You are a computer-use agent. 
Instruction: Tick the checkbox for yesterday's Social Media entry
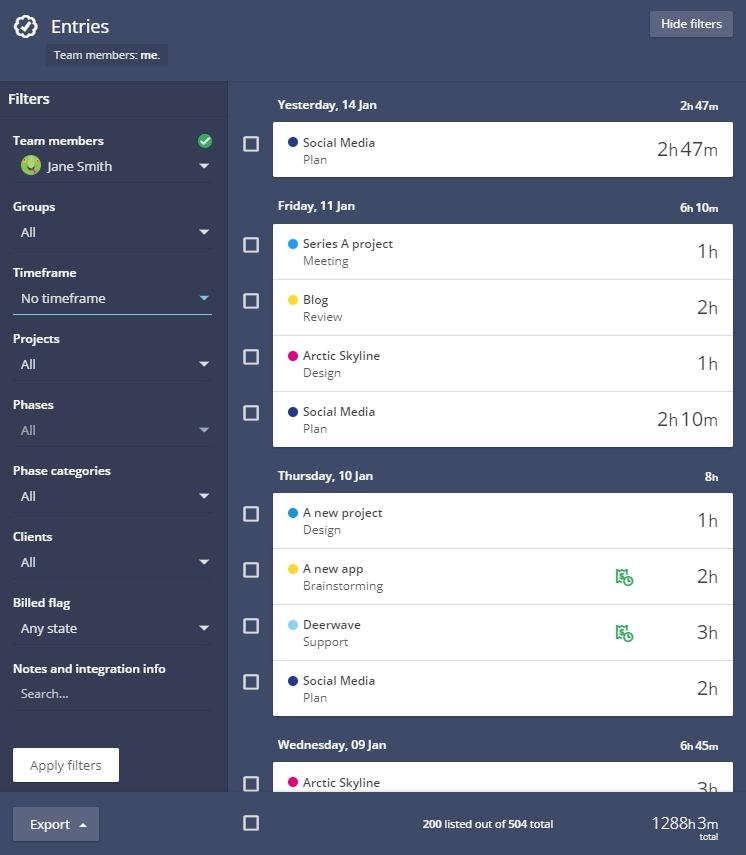251,144
